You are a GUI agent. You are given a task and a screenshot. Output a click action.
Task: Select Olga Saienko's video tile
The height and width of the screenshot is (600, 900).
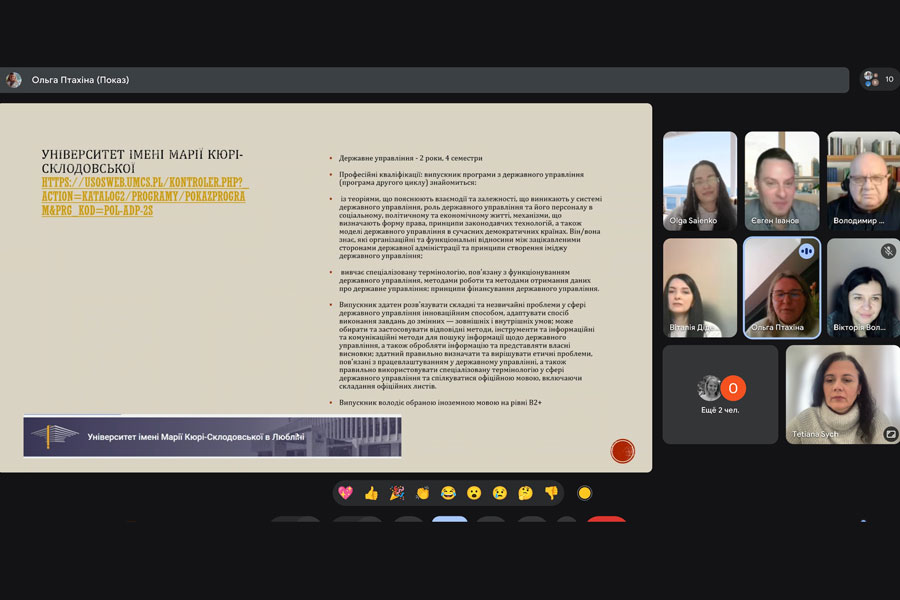(700, 181)
